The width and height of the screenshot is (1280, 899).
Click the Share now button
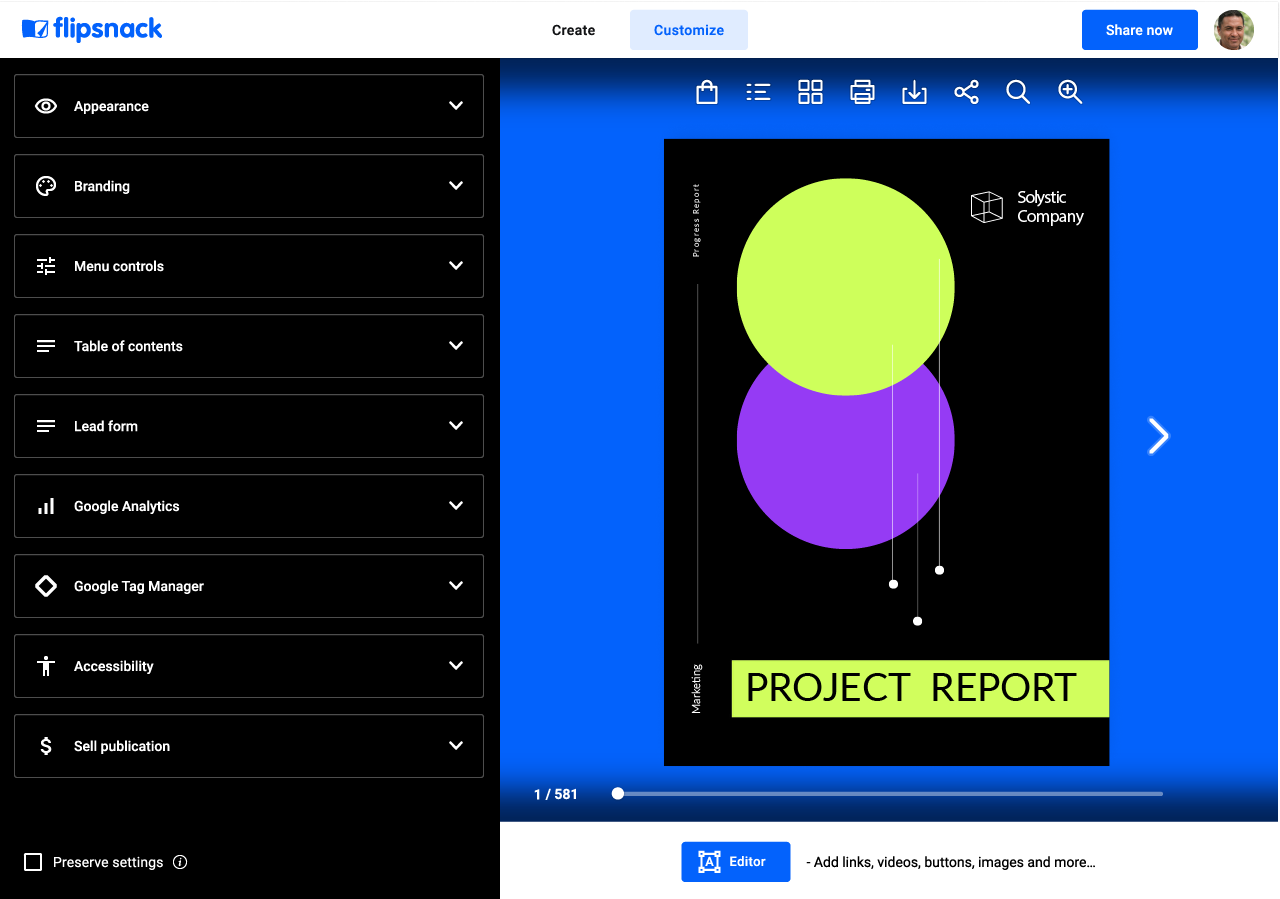1139,30
